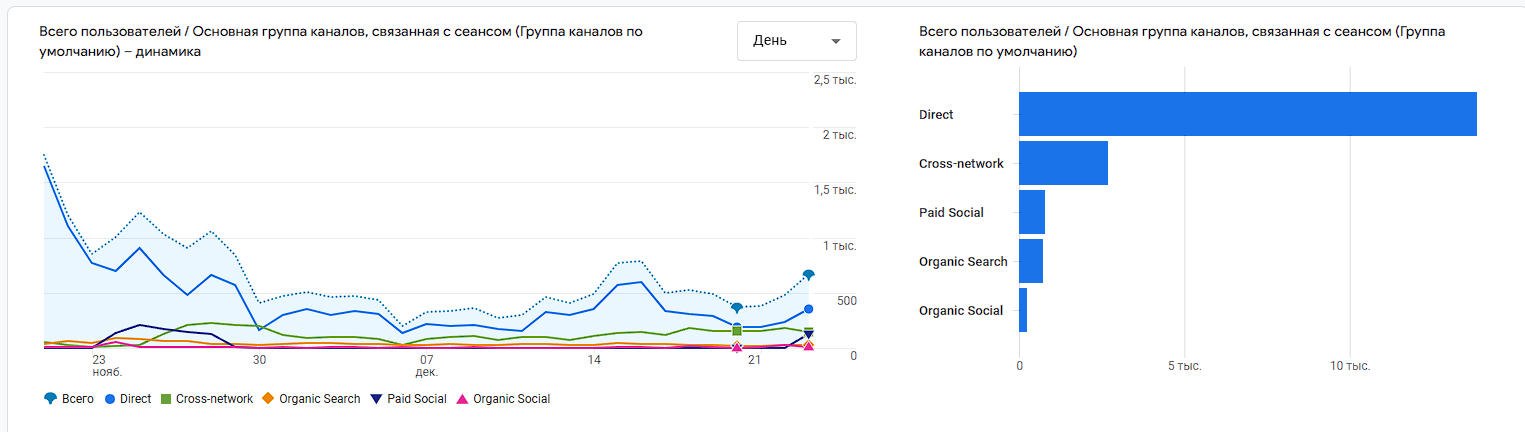Select the Direct bar in the bar chart
The width and height of the screenshot is (1525, 432).
pyautogui.click(x=1247, y=114)
